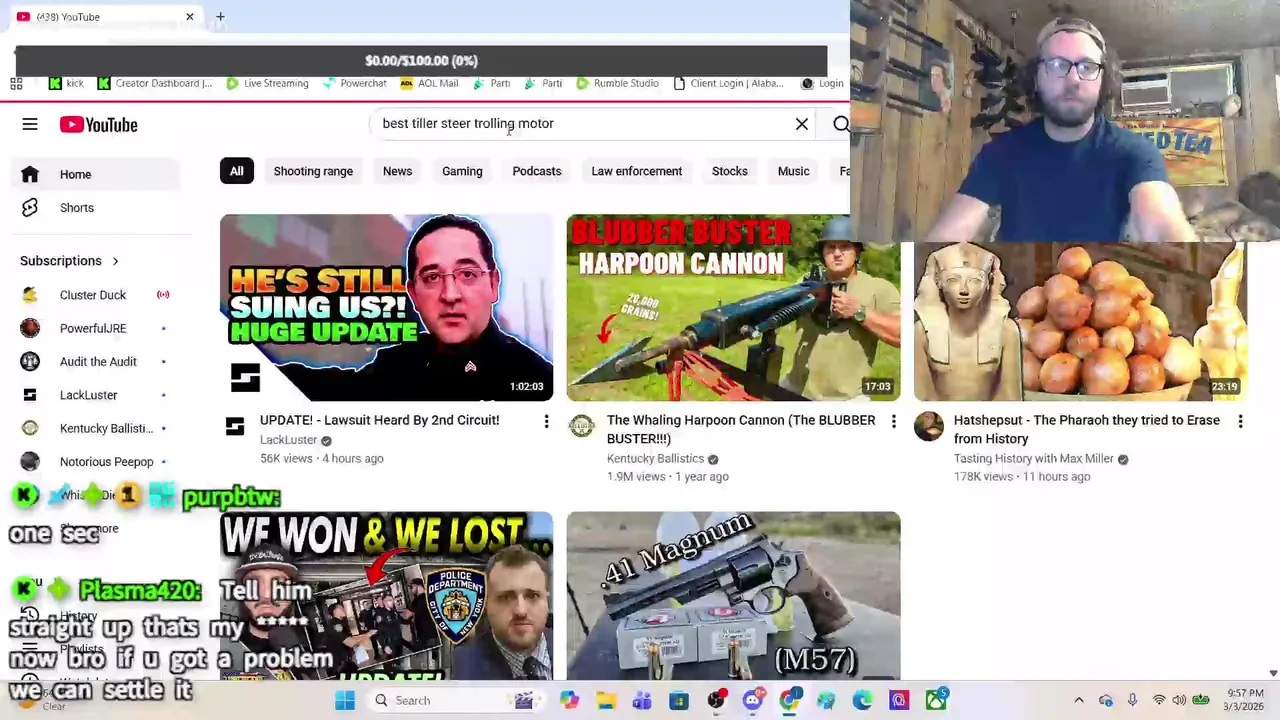Open the Creator Dashboard bookmark
This screenshot has height=720, width=1280.
click(155, 84)
